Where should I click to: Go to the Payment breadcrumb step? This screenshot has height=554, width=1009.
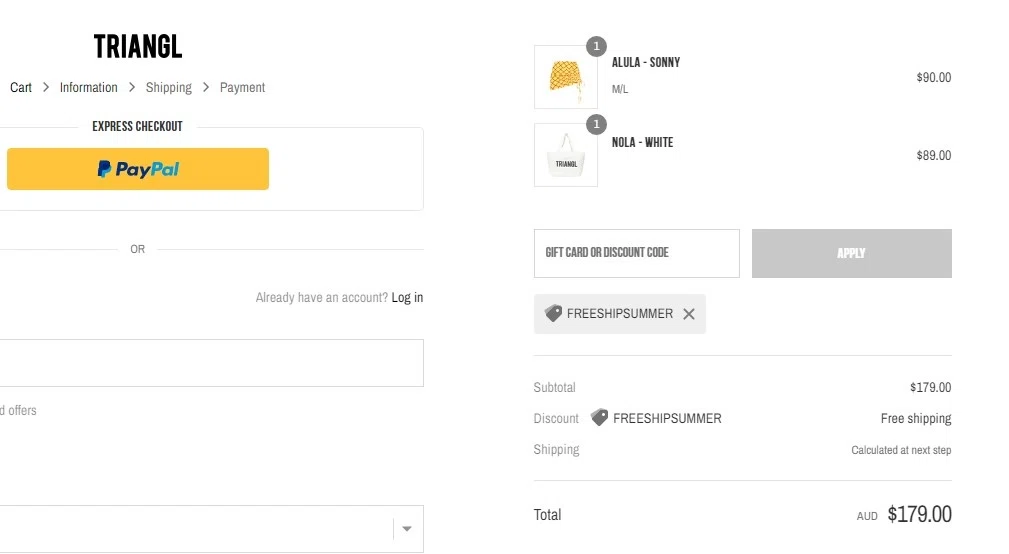[x=242, y=87]
